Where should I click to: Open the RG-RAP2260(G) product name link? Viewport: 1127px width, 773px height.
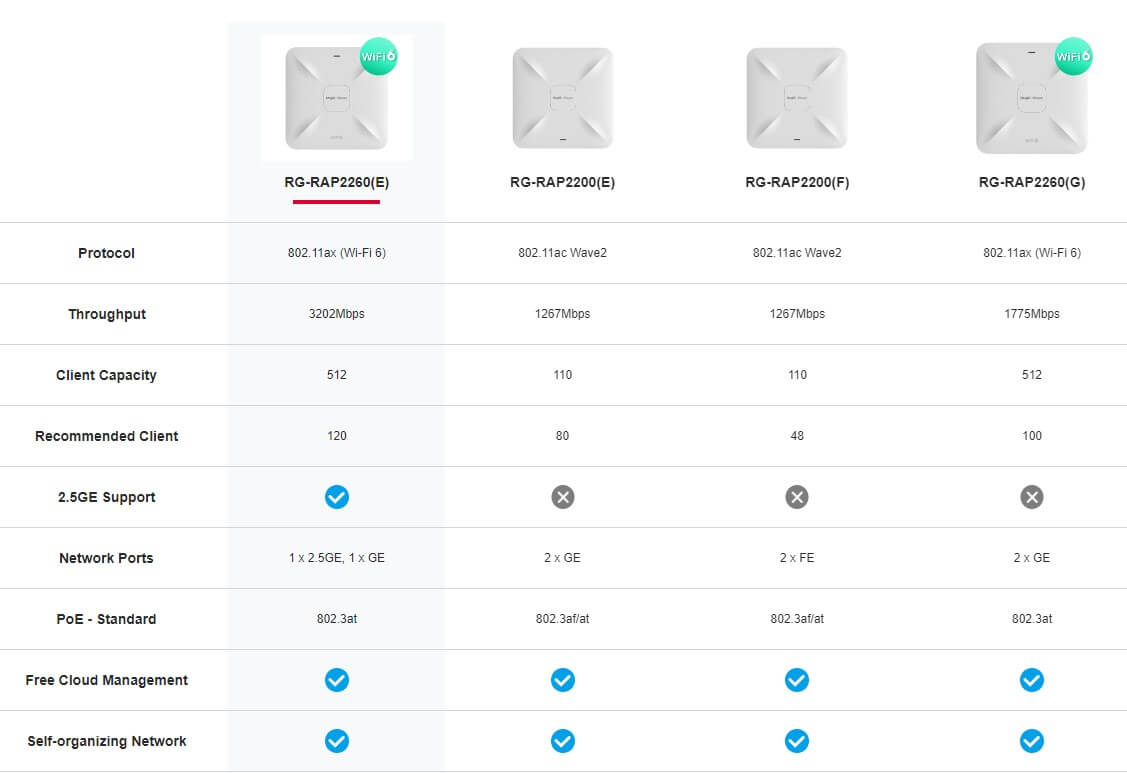1031,183
